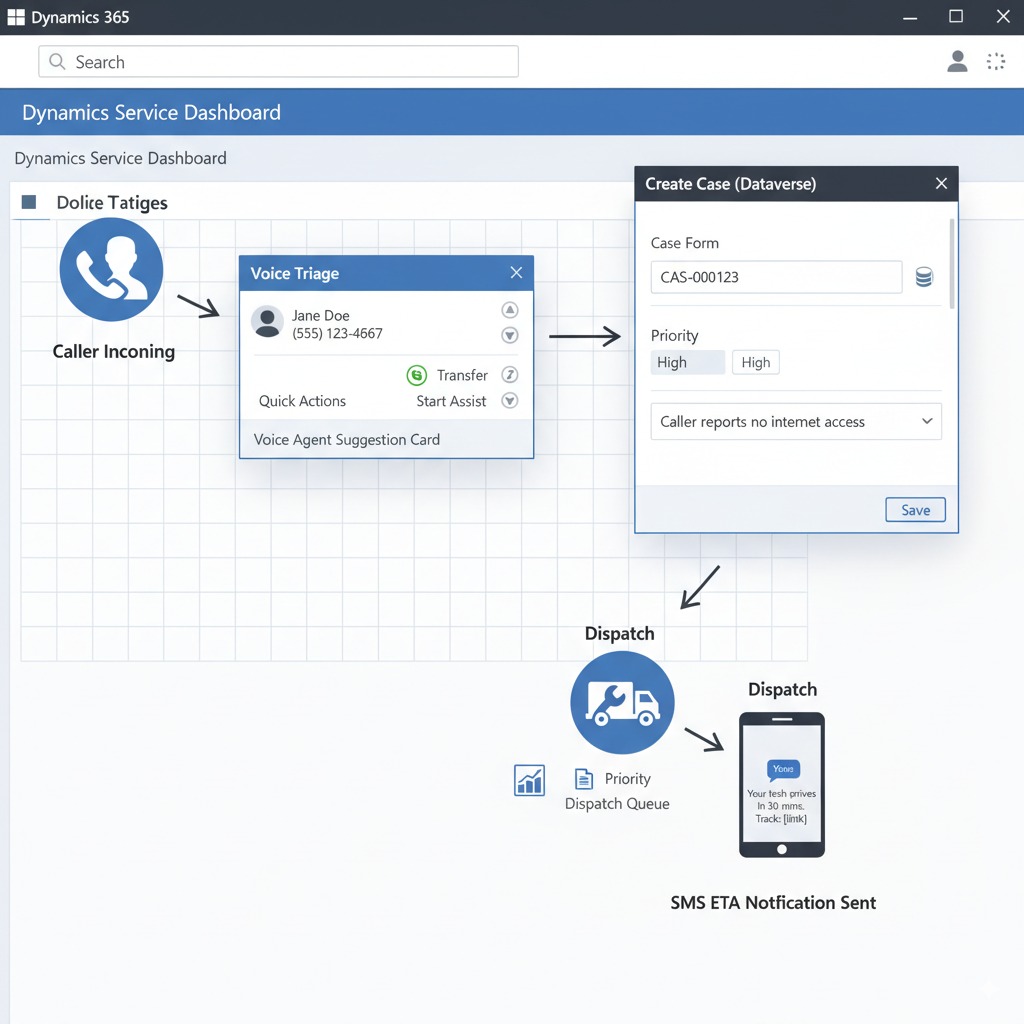The height and width of the screenshot is (1024, 1024).
Task: Click Jane Doe caller name
Action: coord(321,315)
